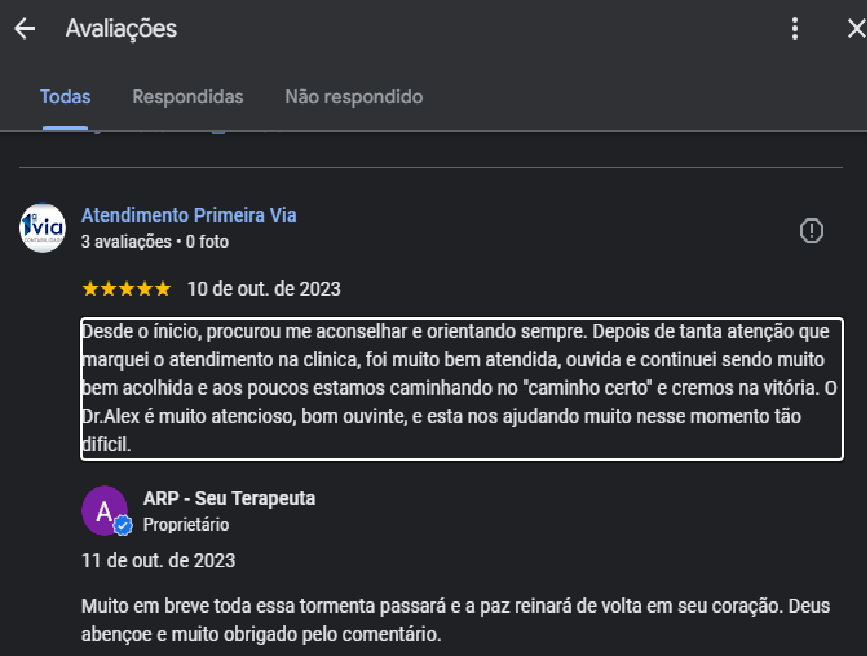Click the ARP - Seu Terapeuta owner name

click(229, 498)
